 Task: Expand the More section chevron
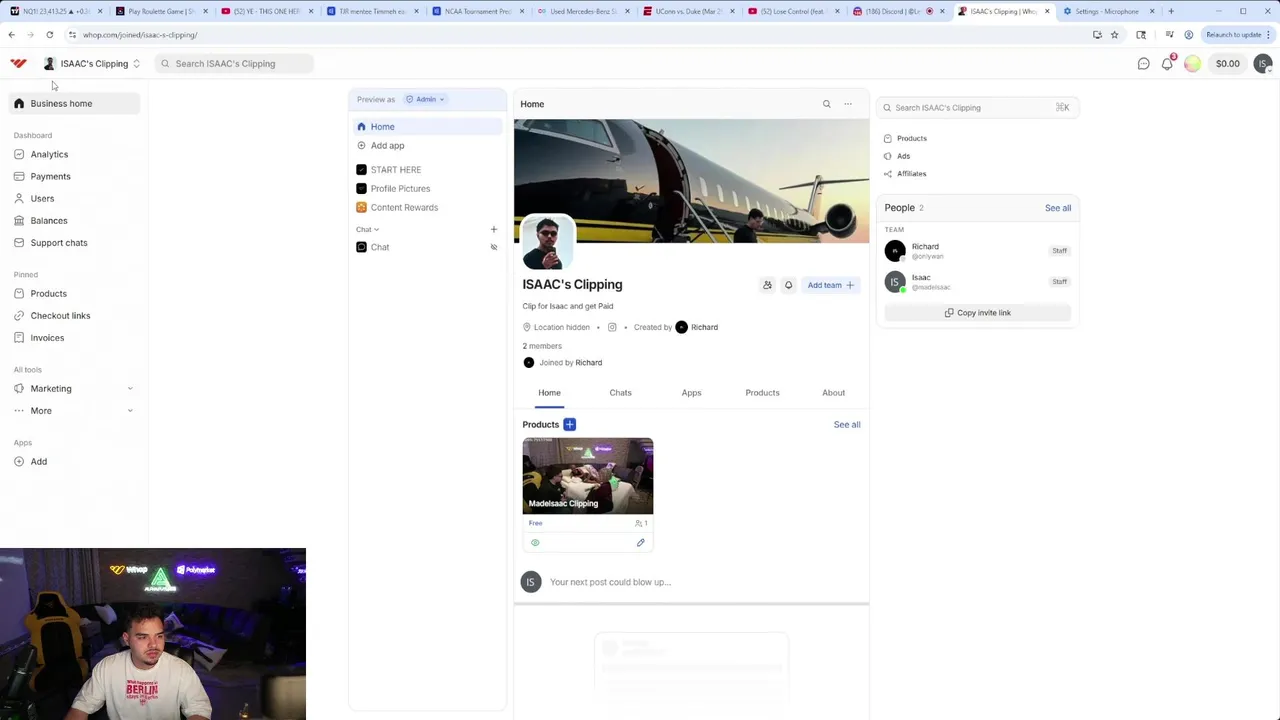(x=130, y=411)
